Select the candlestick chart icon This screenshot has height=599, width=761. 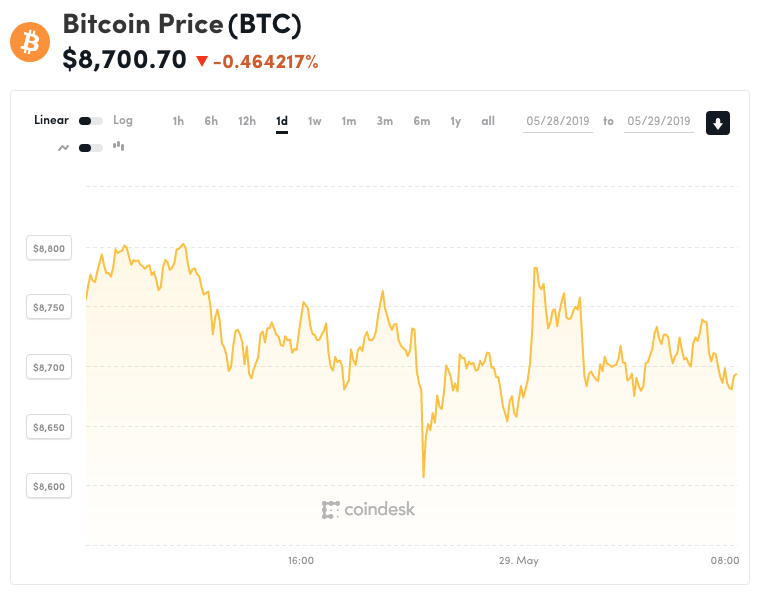118,146
